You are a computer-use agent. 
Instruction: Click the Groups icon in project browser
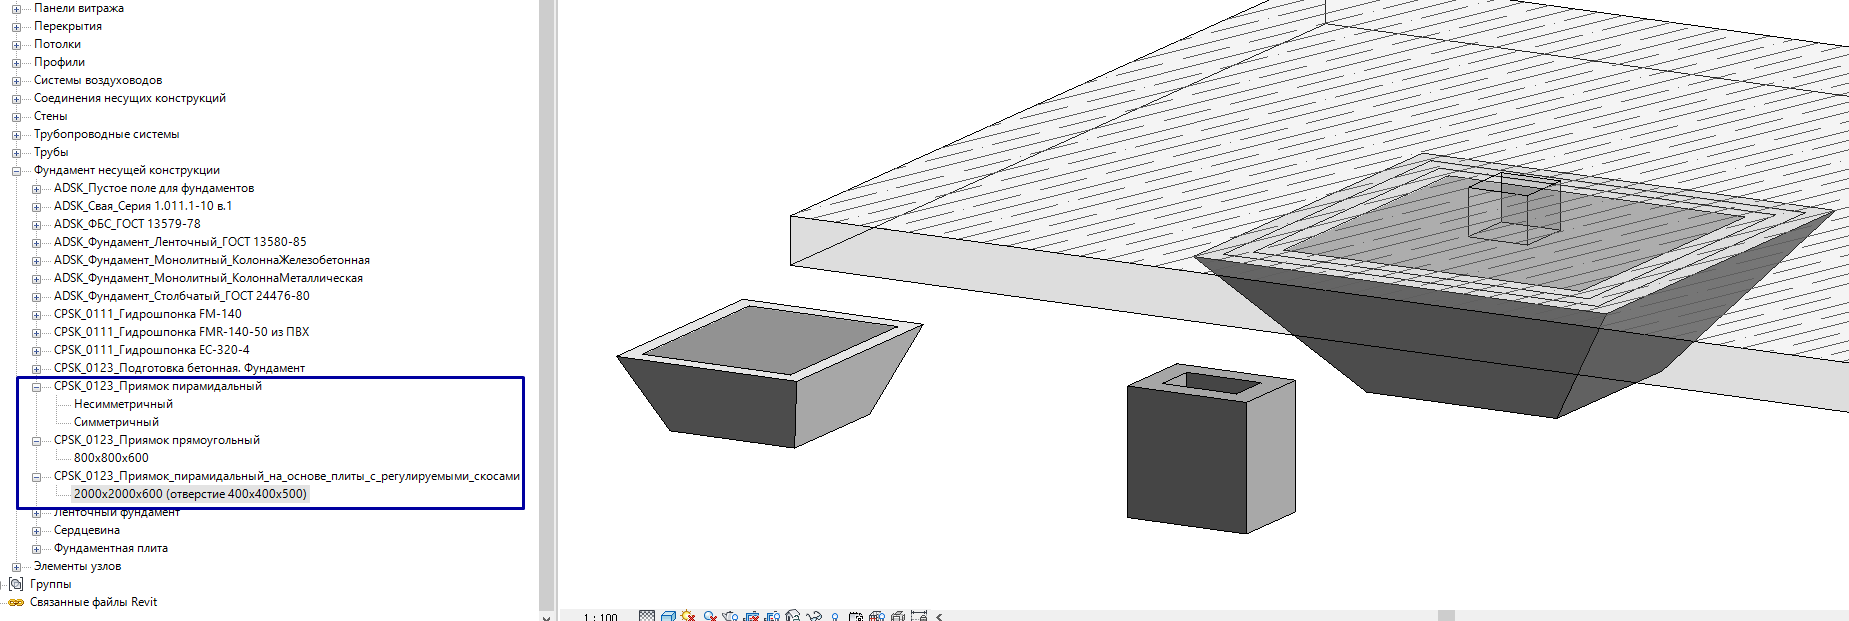click(x=16, y=584)
